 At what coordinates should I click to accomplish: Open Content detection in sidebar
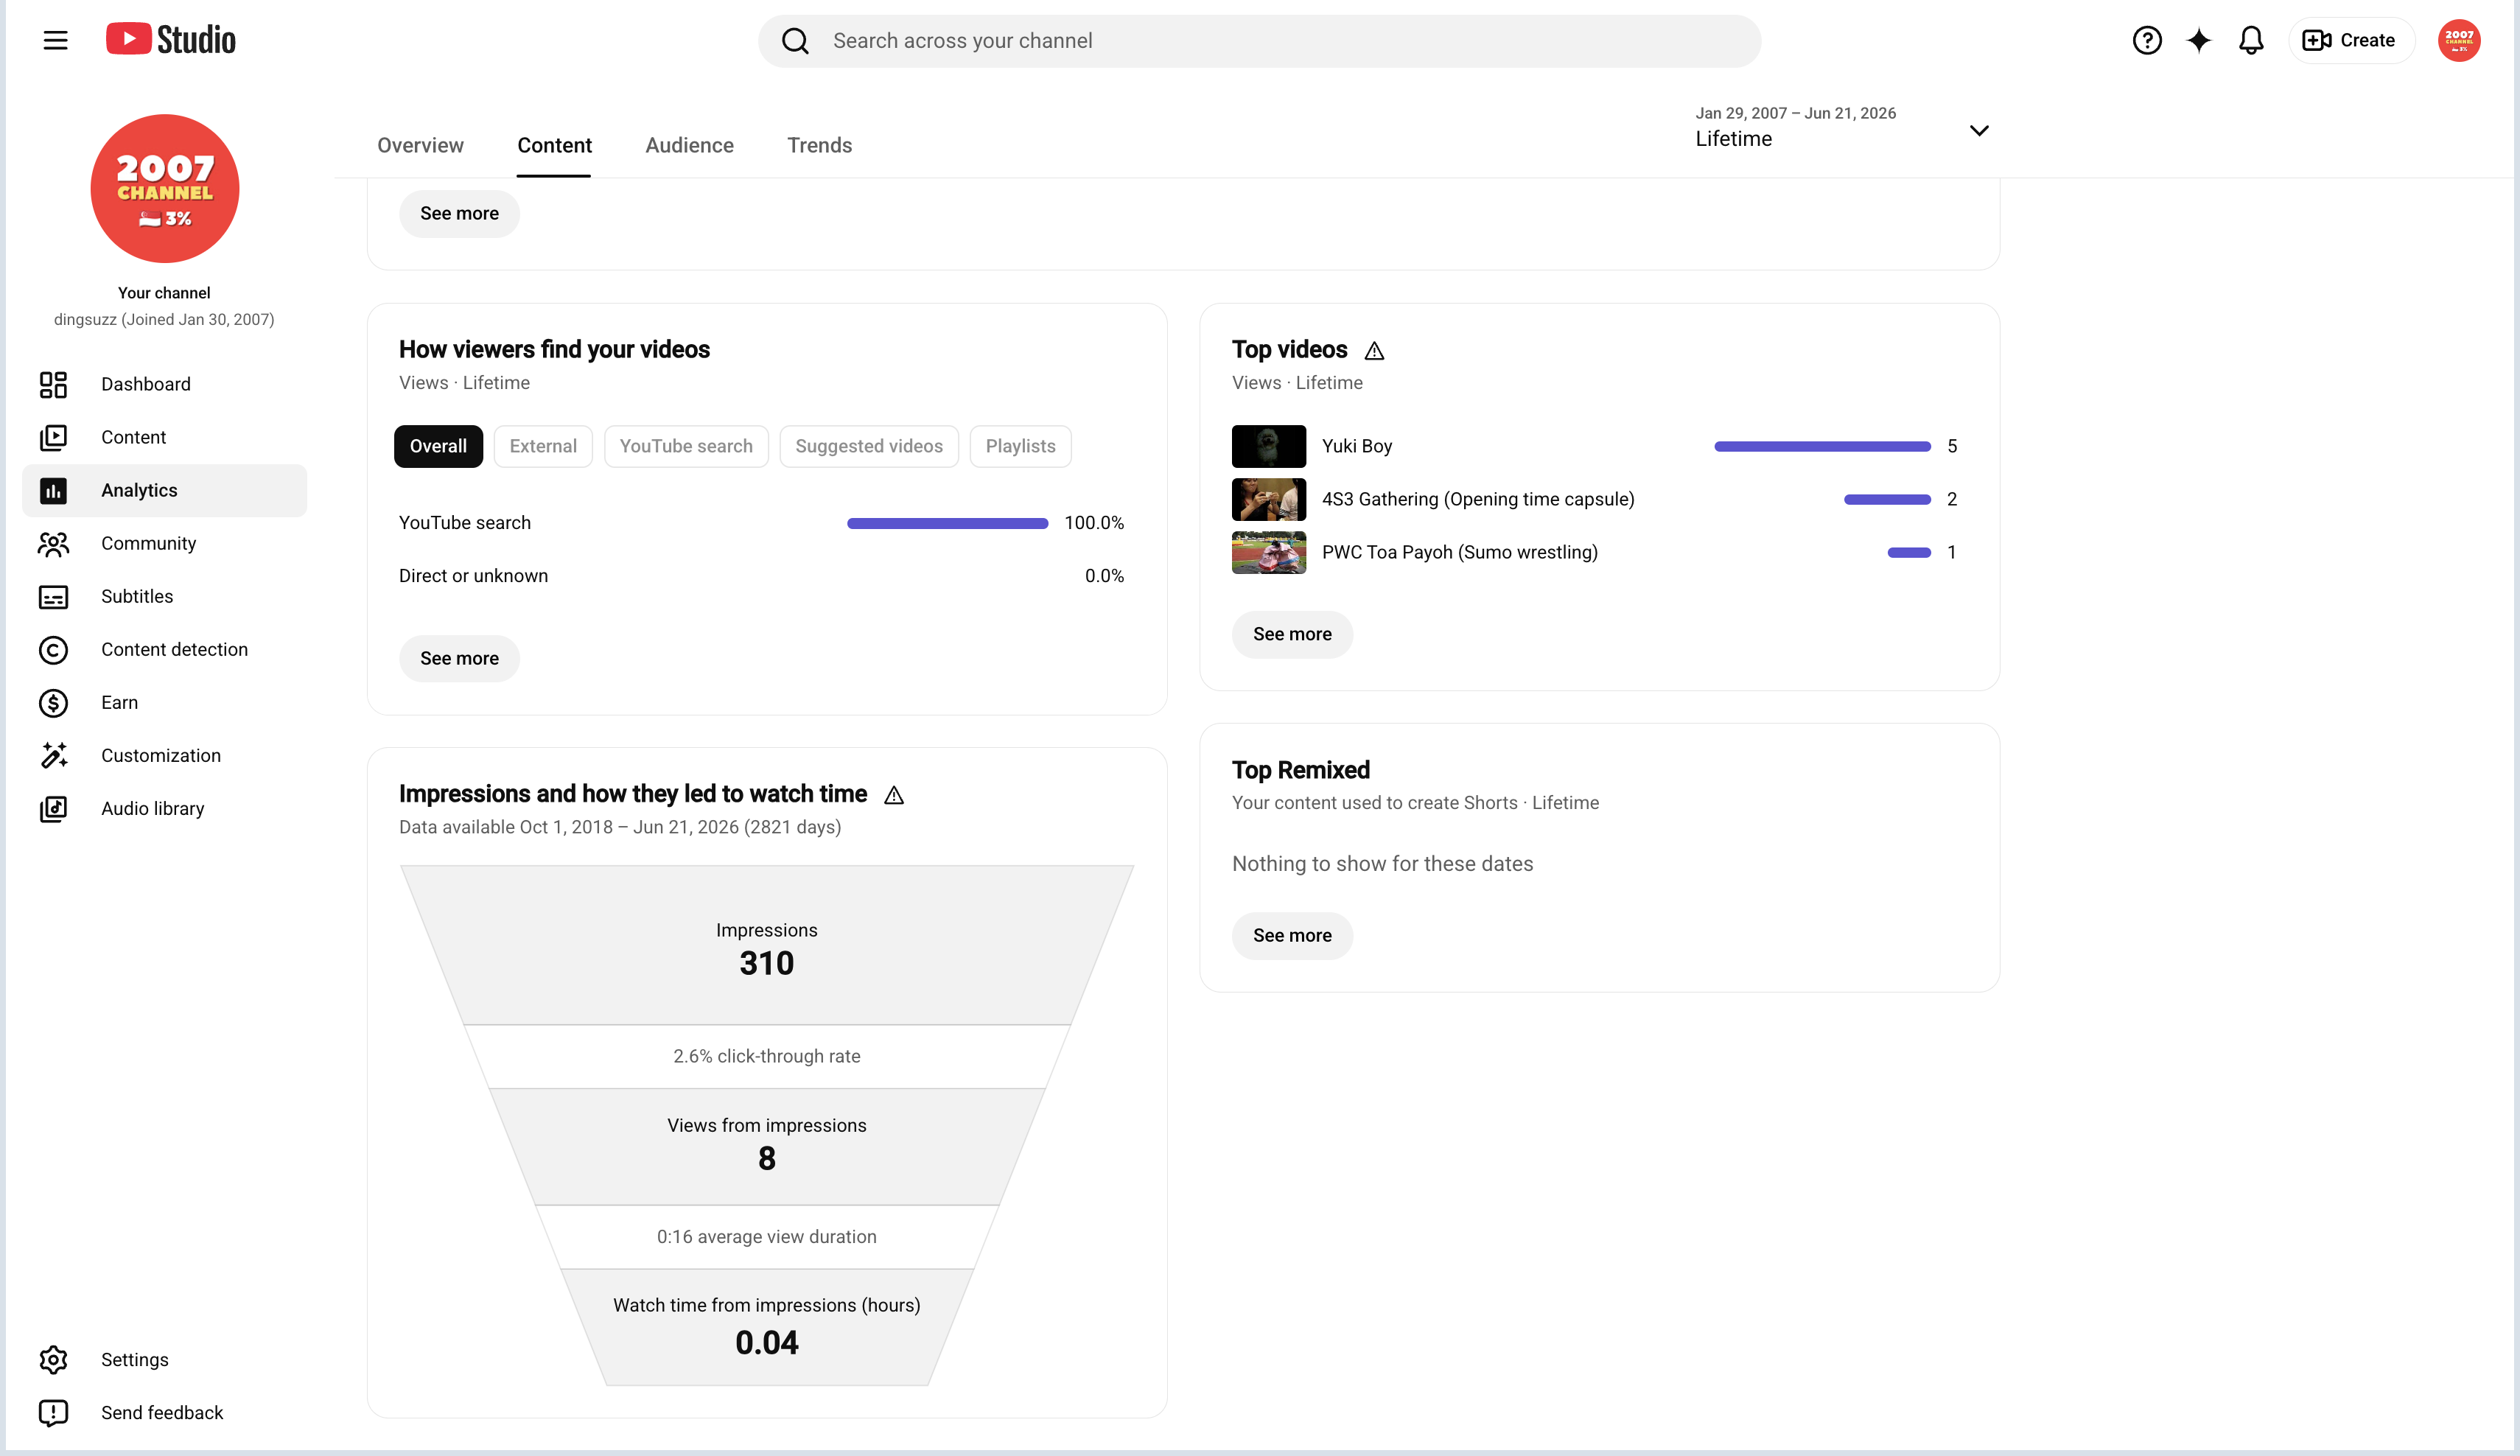coord(165,649)
